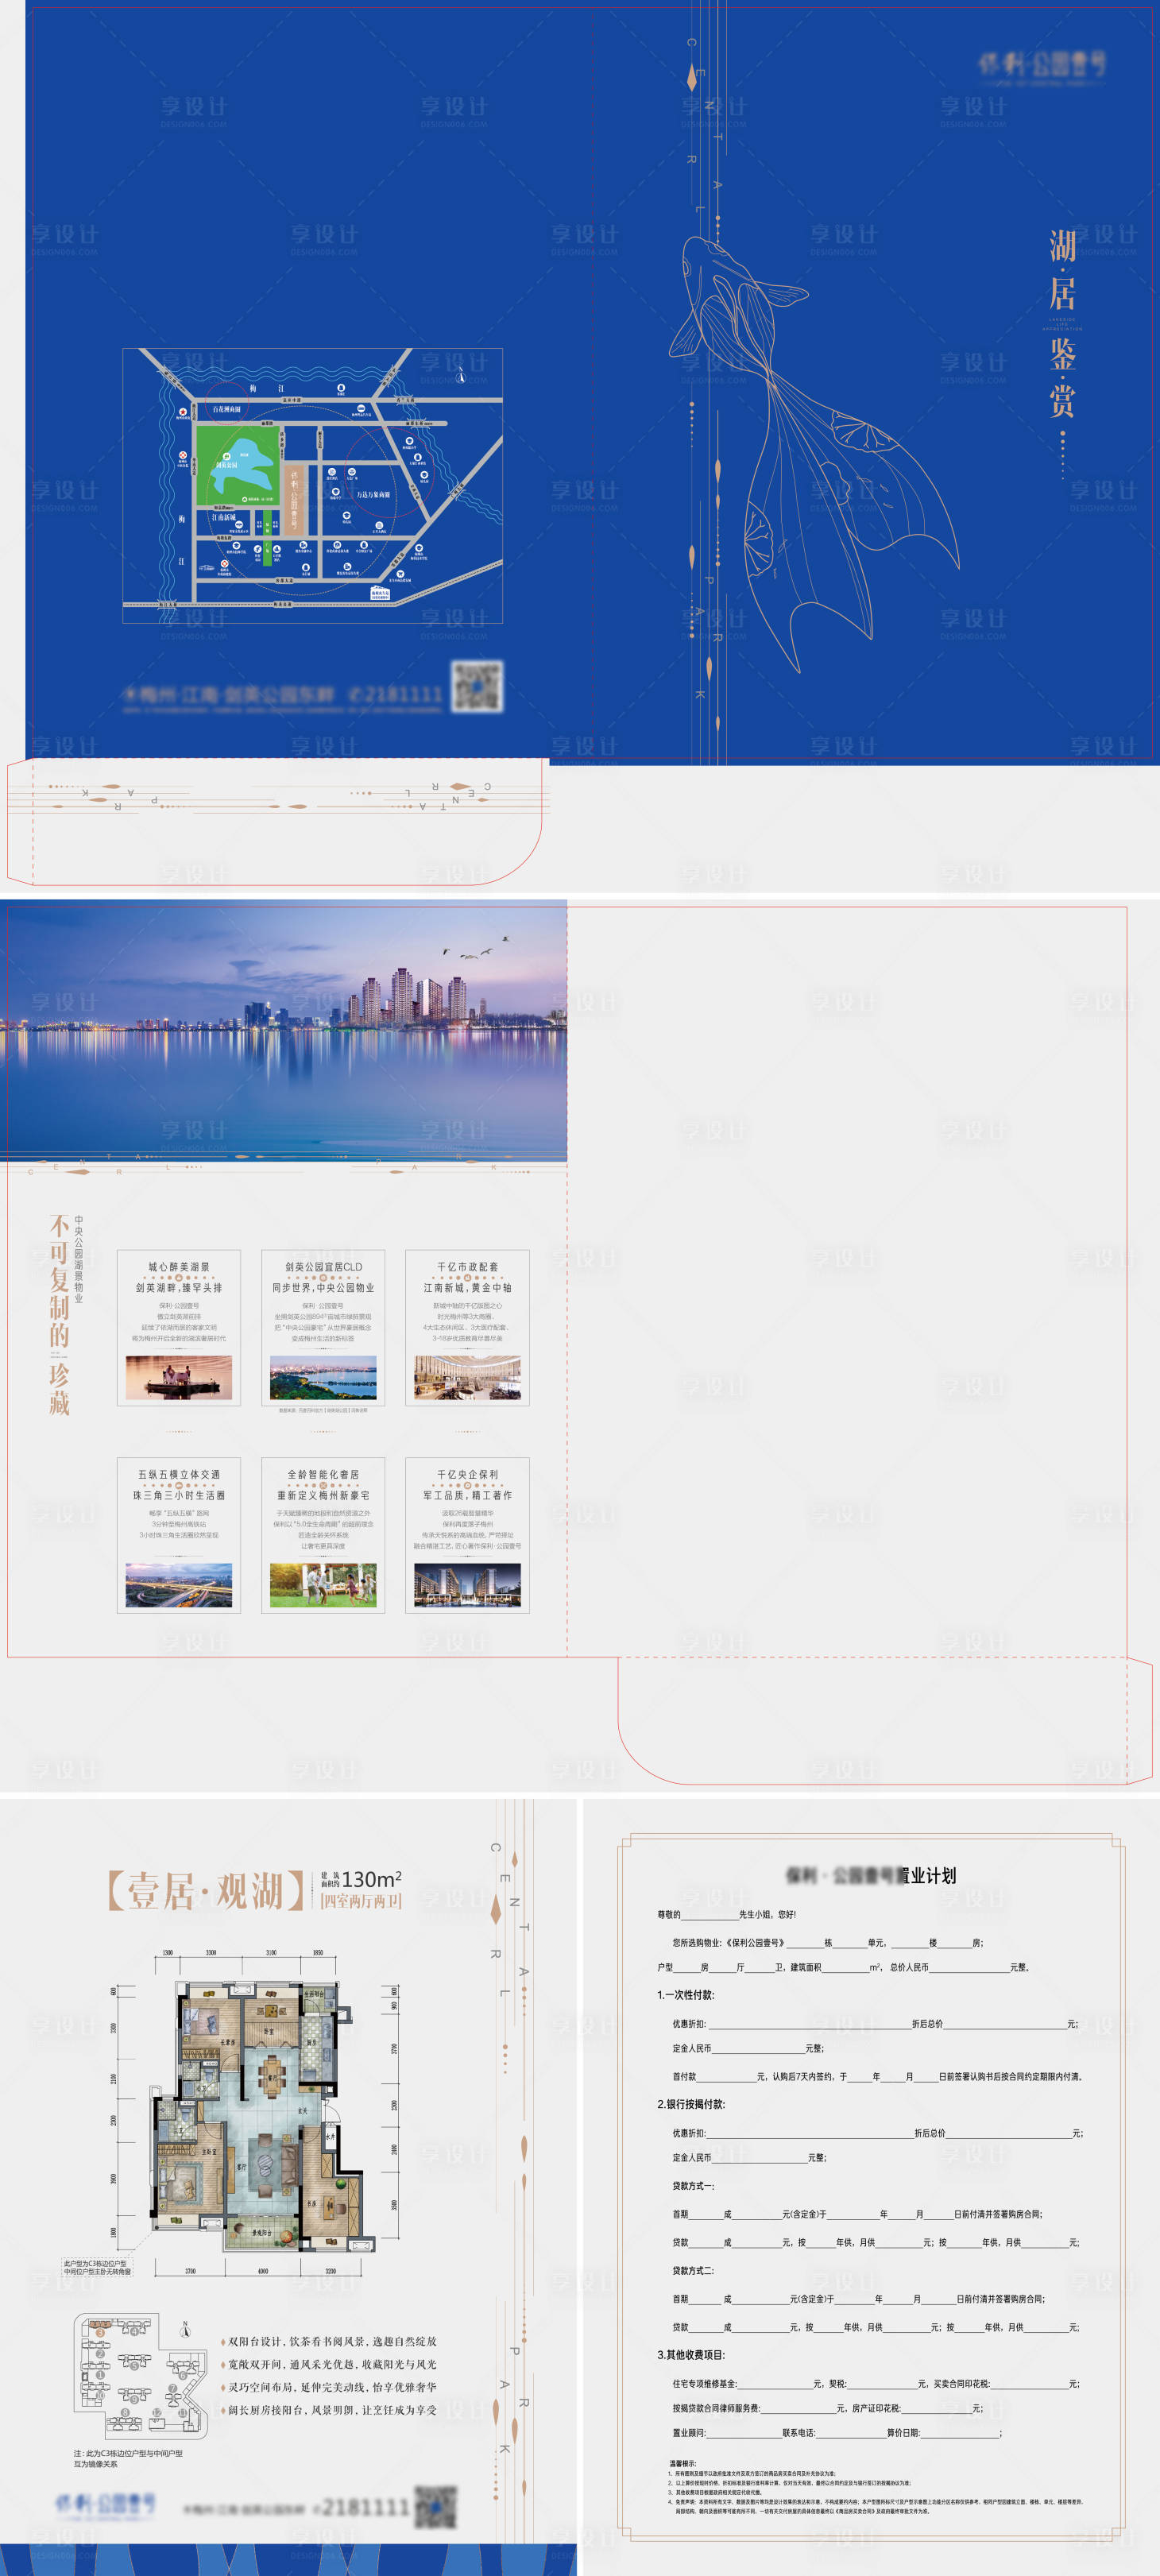The image size is (1160, 2576).
Task: Select the area figure 130m²
Action: pos(371,1879)
